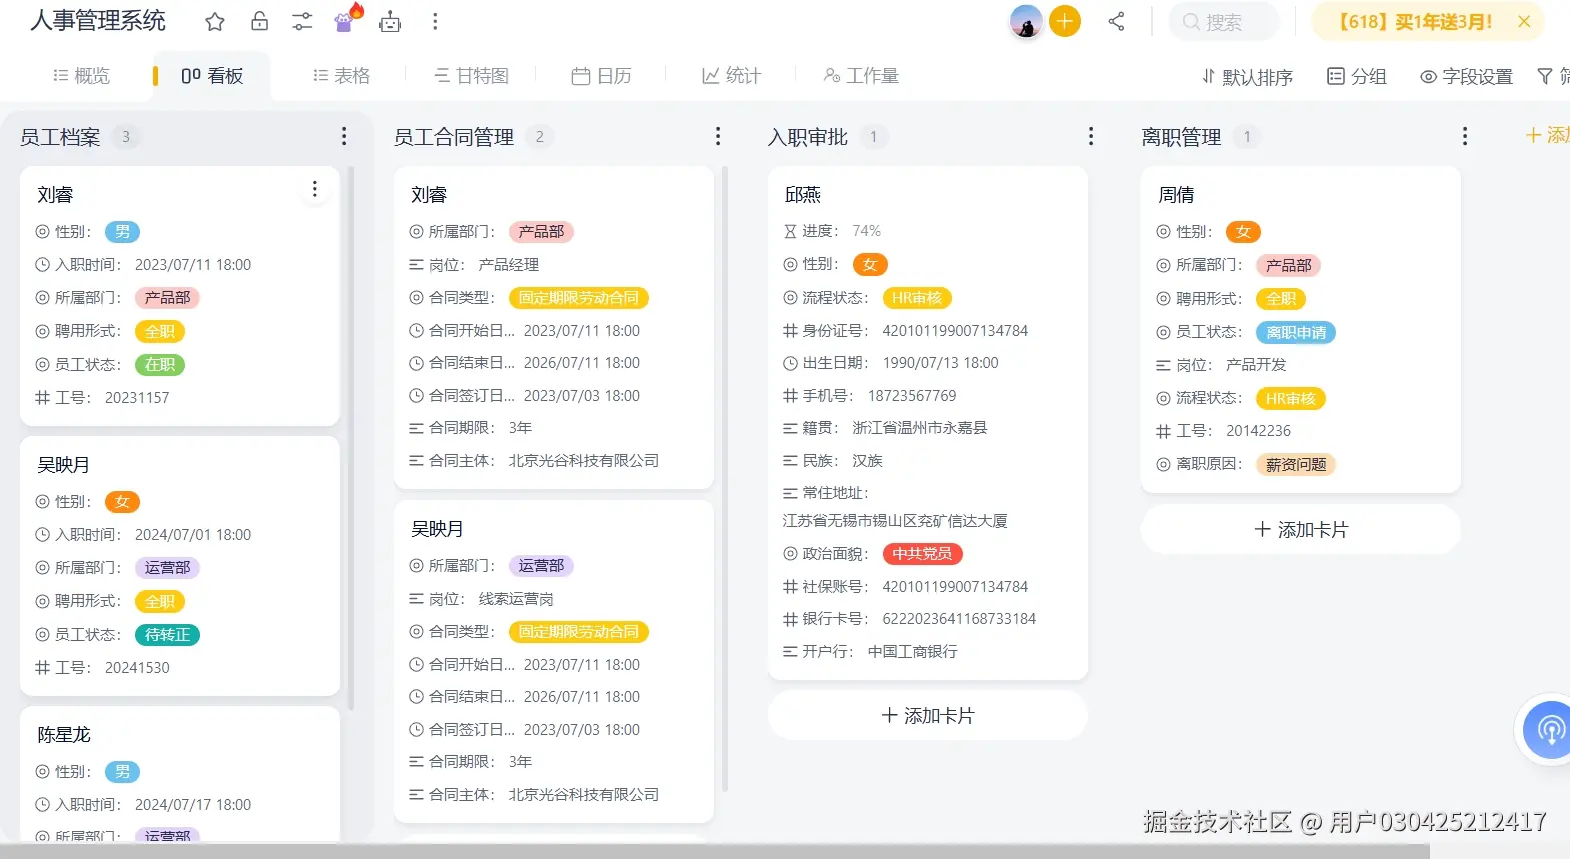The image size is (1570, 859).
Task: Open the 统计 view tab
Action: click(731, 76)
